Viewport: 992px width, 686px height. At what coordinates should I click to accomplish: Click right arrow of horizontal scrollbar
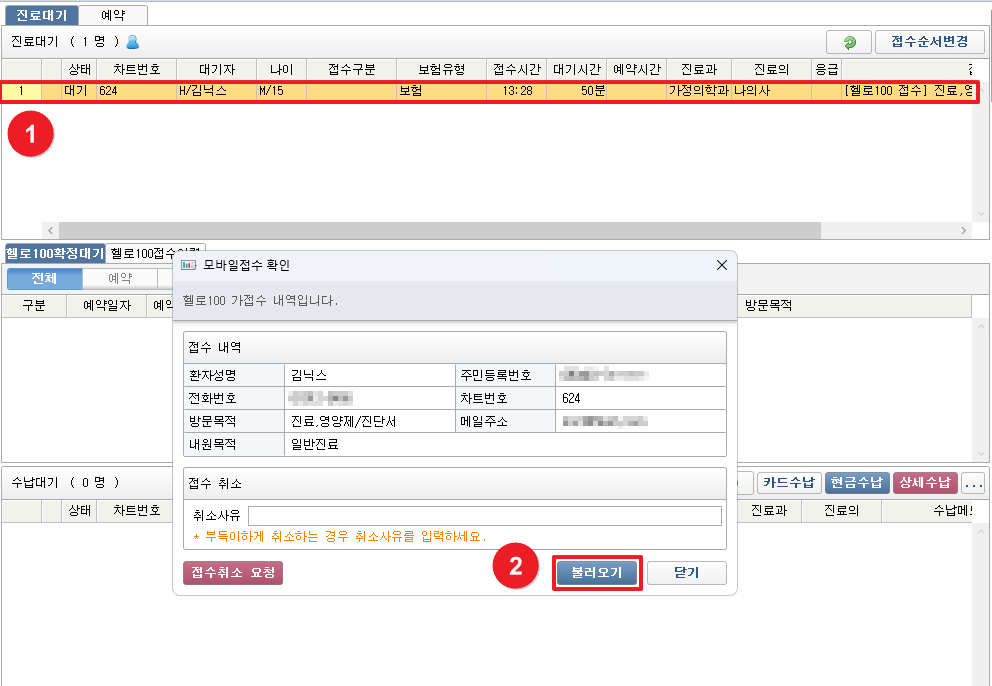point(964,230)
